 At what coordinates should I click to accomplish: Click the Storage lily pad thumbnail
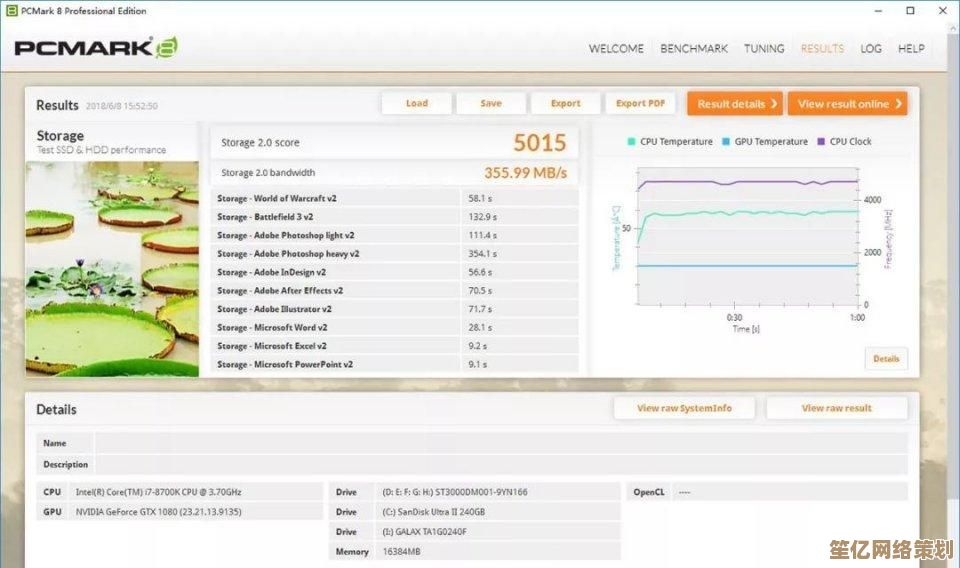[112, 268]
